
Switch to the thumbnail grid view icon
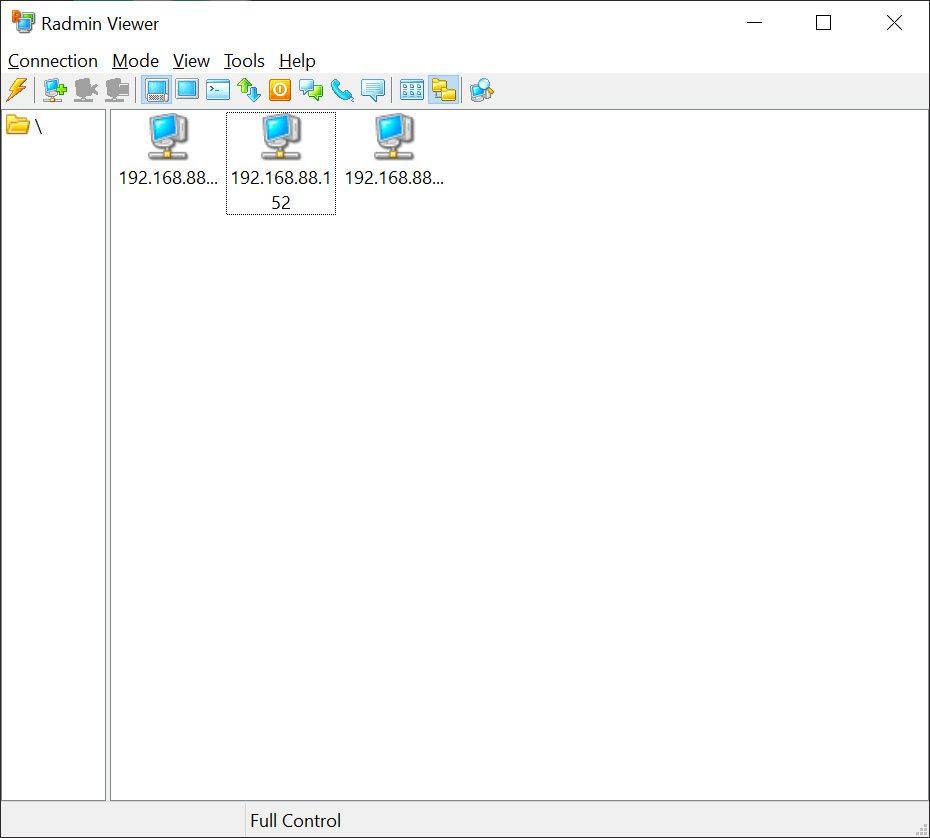pyautogui.click(x=412, y=90)
